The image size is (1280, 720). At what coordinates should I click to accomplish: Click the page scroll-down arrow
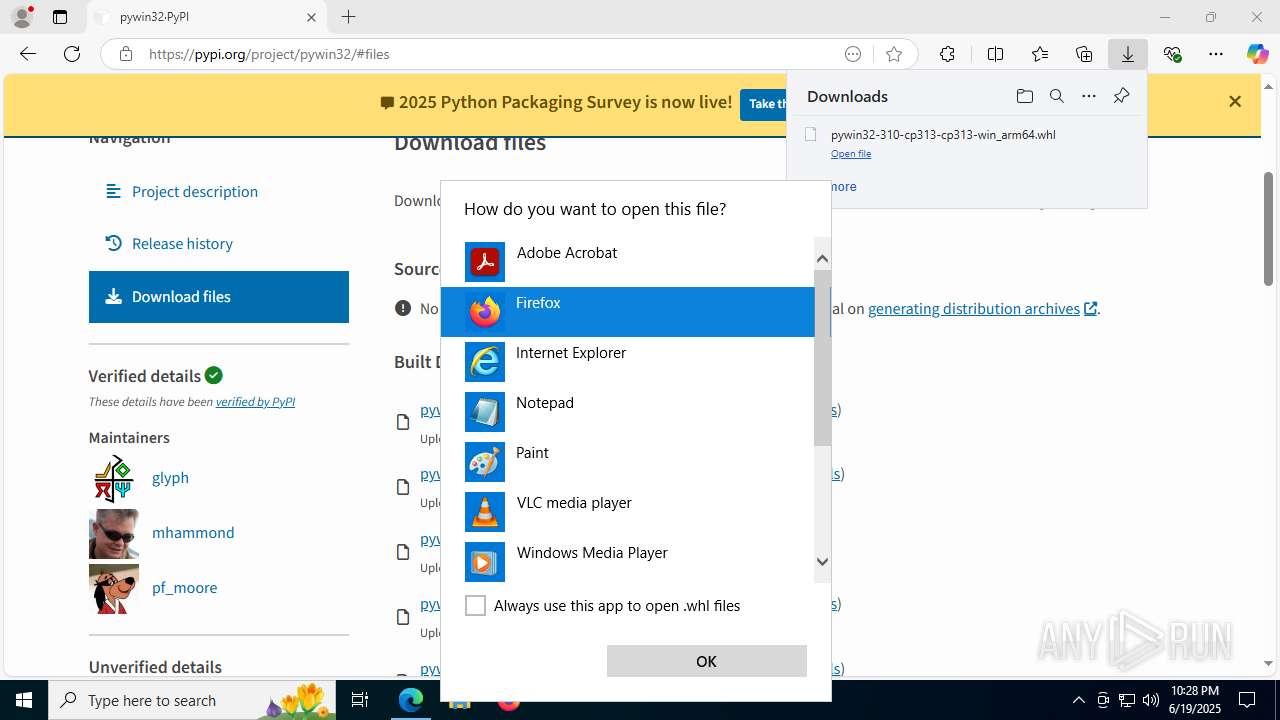[1268, 663]
